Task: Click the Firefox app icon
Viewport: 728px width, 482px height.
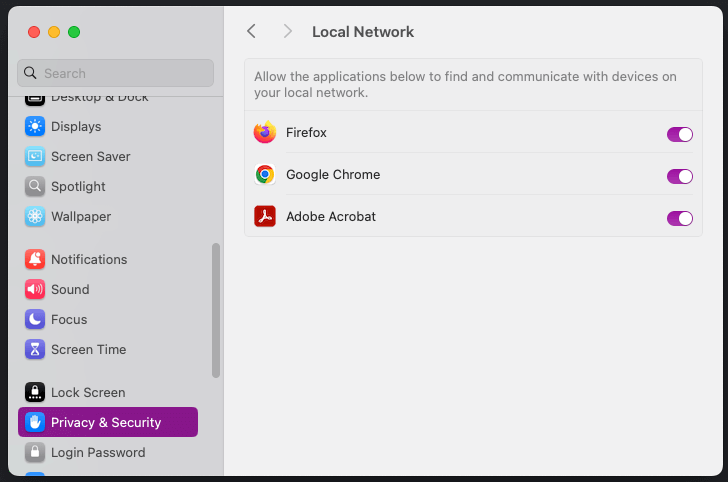Action: pos(265,133)
